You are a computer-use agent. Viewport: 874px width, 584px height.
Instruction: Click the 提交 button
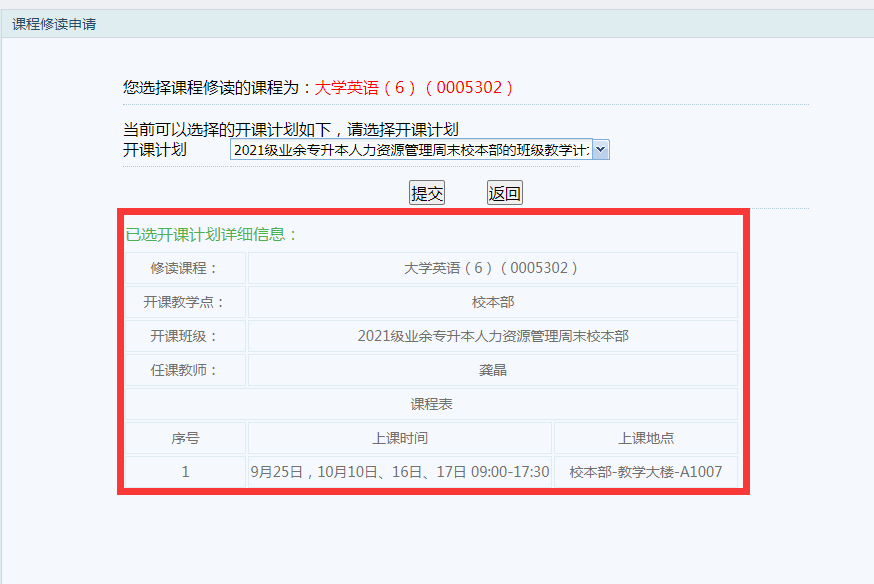pyautogui.click(x=427, y=194)
